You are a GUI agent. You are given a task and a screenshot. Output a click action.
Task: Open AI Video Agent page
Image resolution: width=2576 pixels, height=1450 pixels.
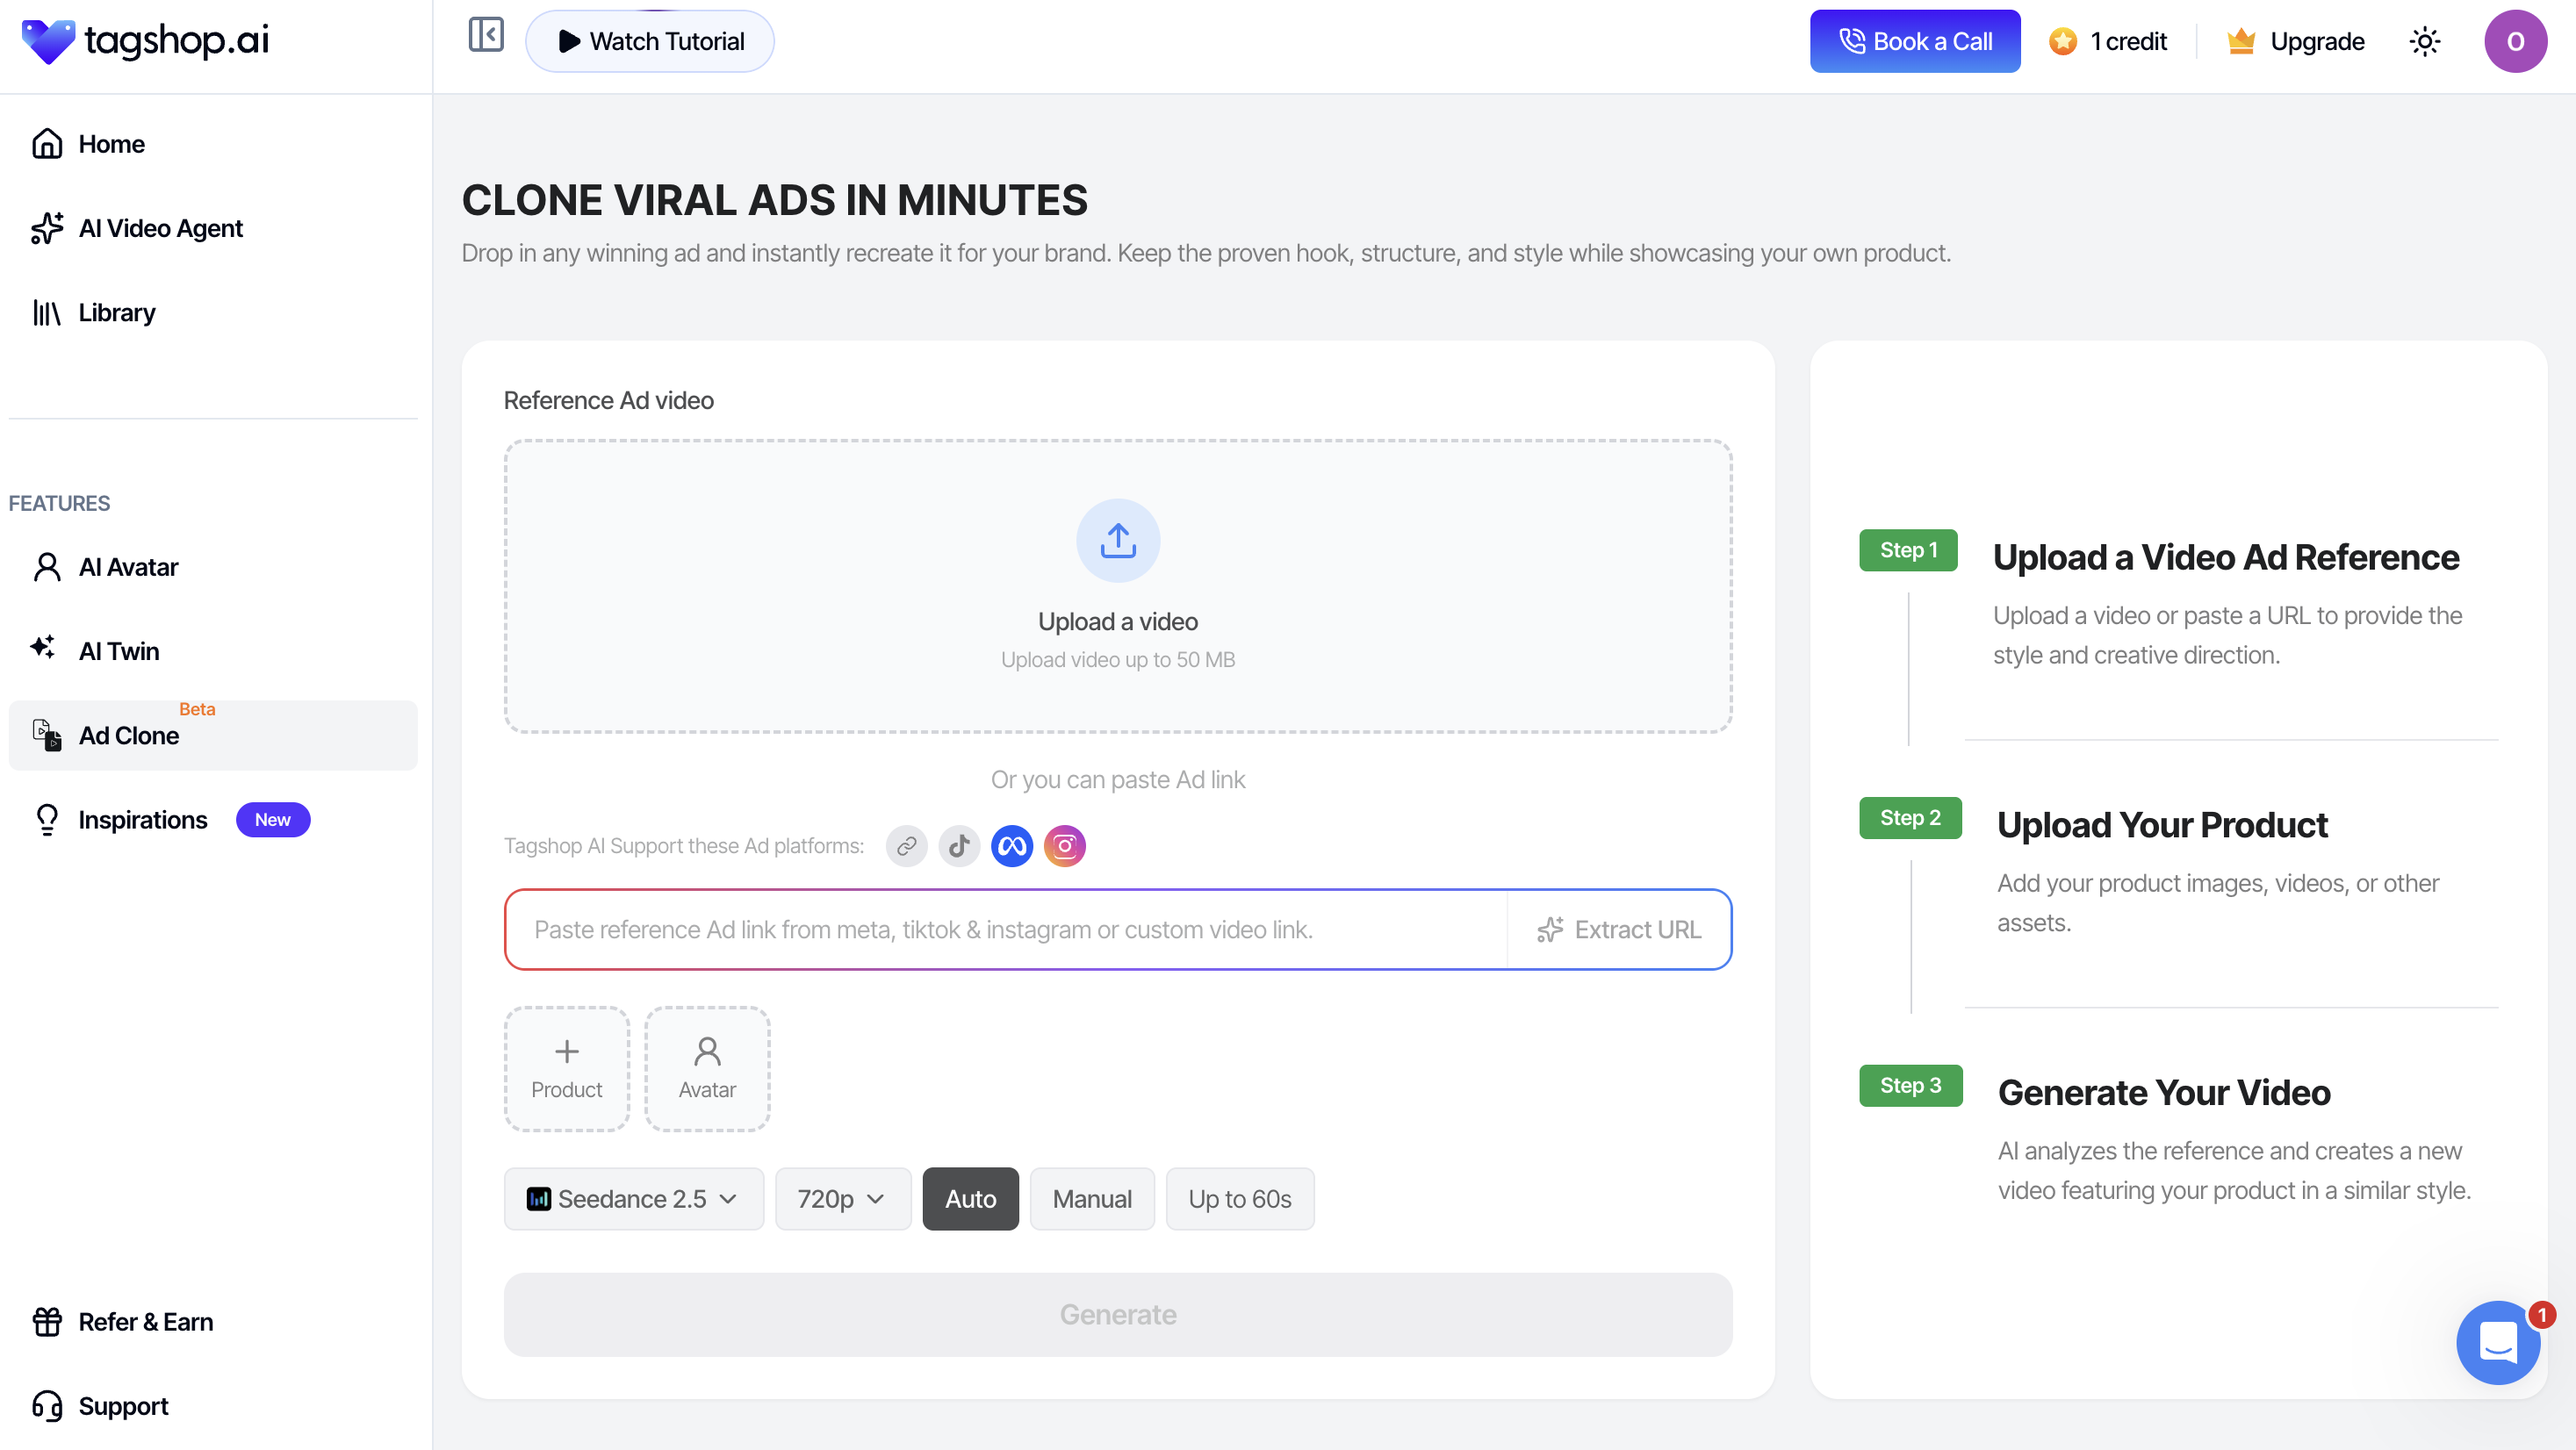tap(213, 228)
